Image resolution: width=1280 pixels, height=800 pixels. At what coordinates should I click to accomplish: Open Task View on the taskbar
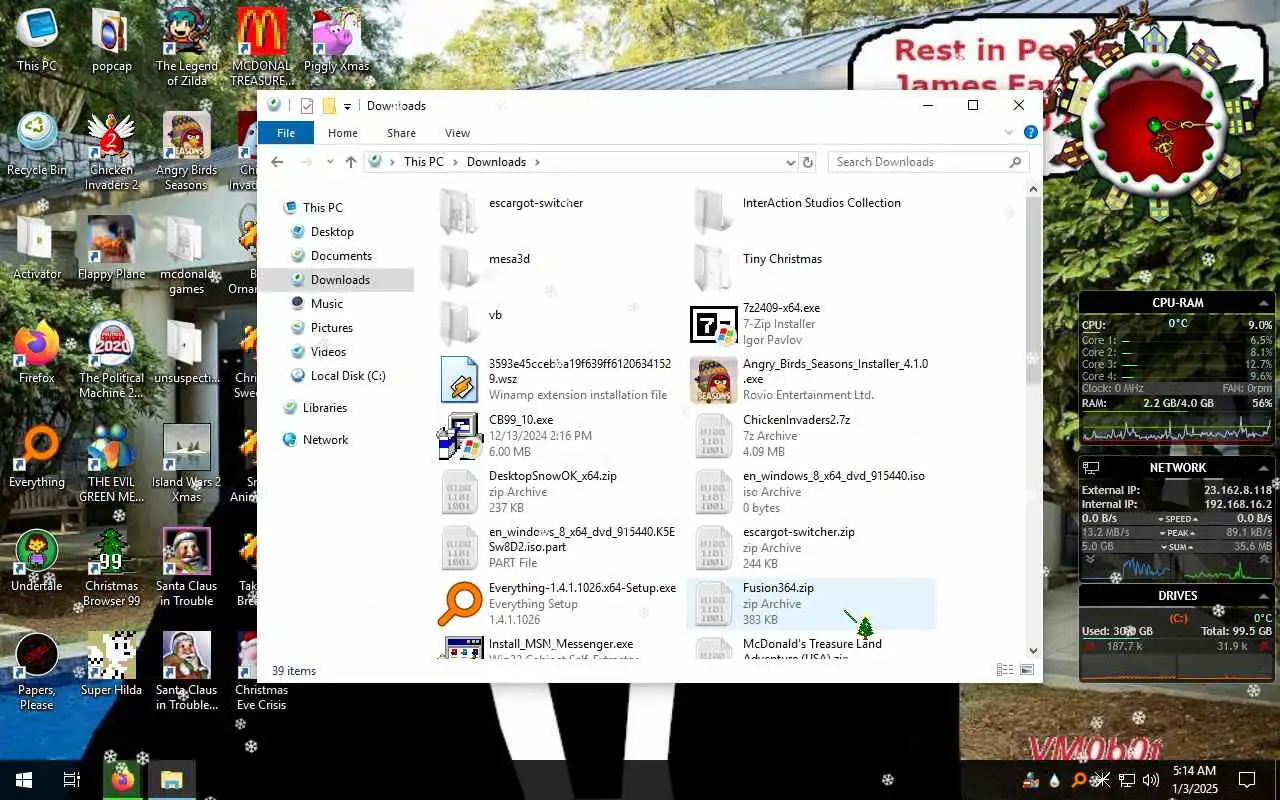72,780
